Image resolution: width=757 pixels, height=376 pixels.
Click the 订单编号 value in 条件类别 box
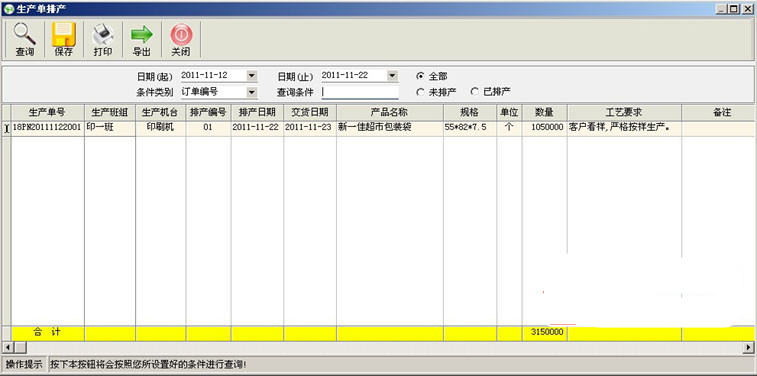coord(199,91)
